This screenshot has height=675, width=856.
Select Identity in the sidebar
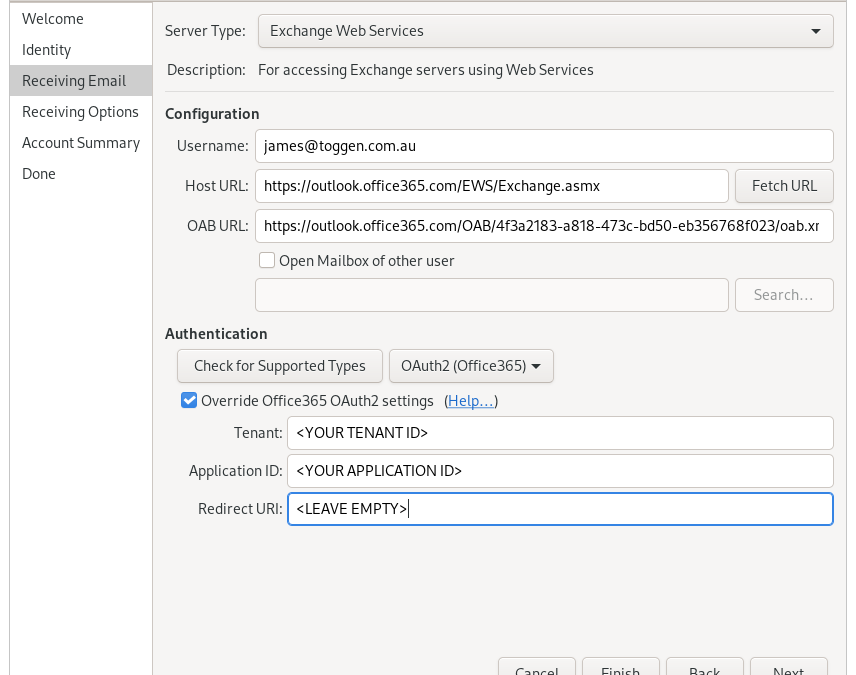pos(47,50)
